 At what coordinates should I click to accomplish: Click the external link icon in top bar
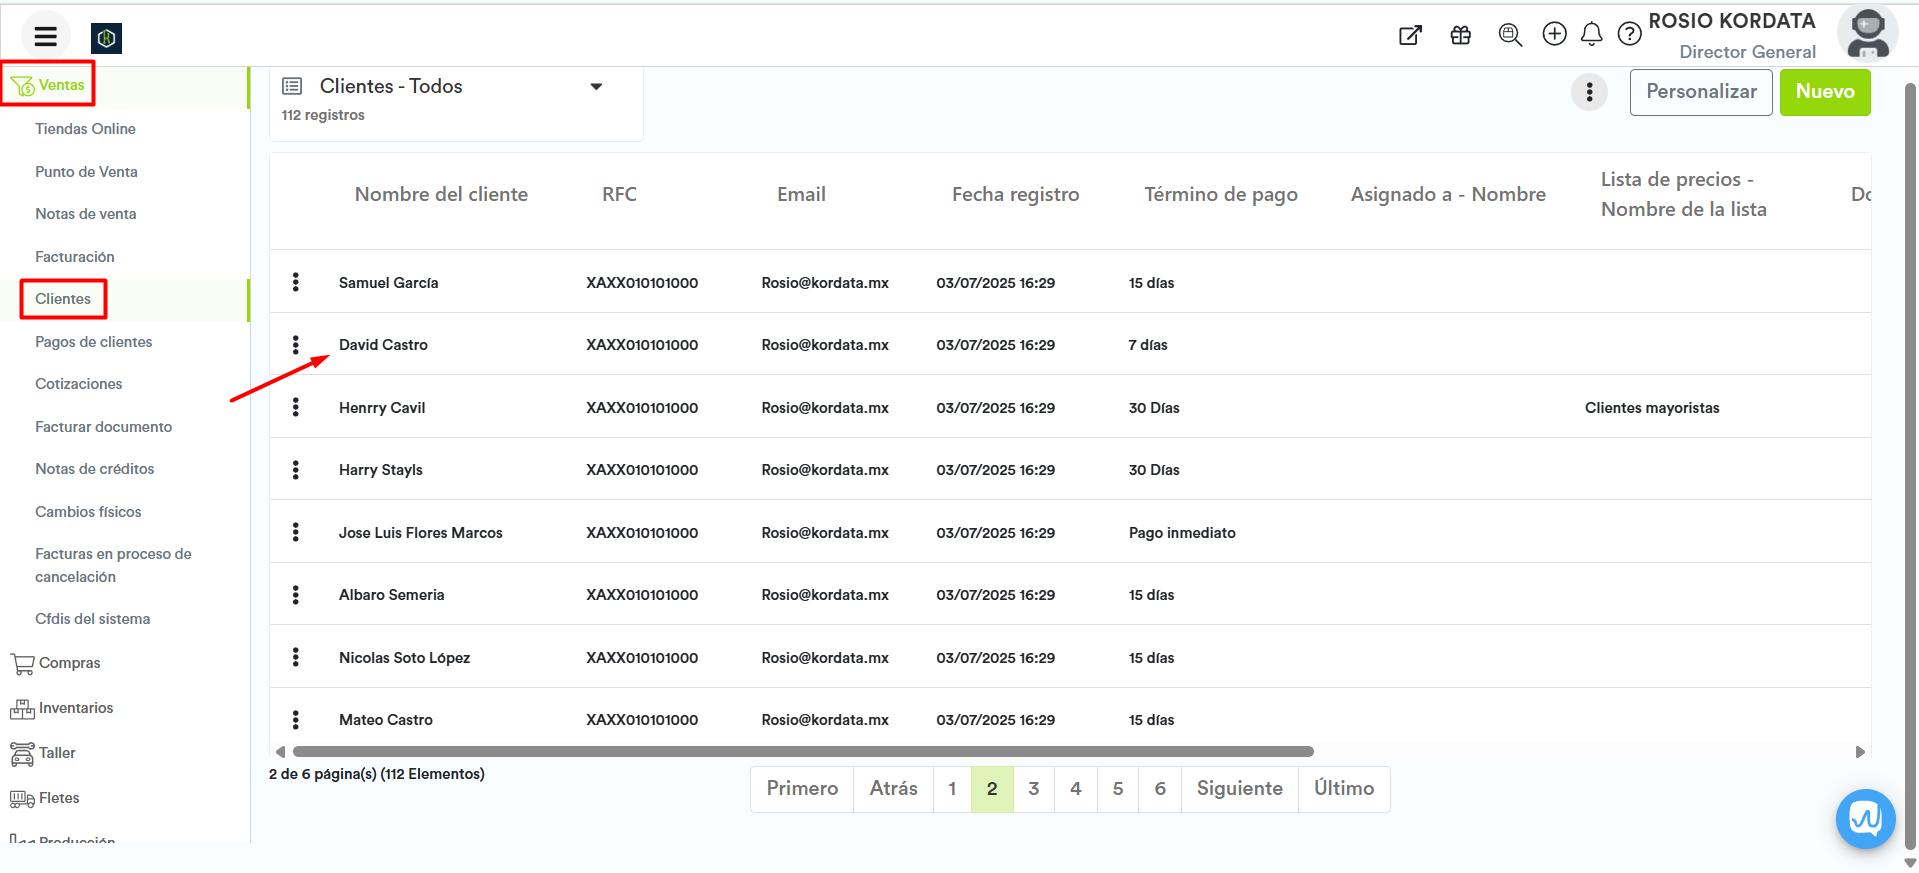(x=1410, y=36)
